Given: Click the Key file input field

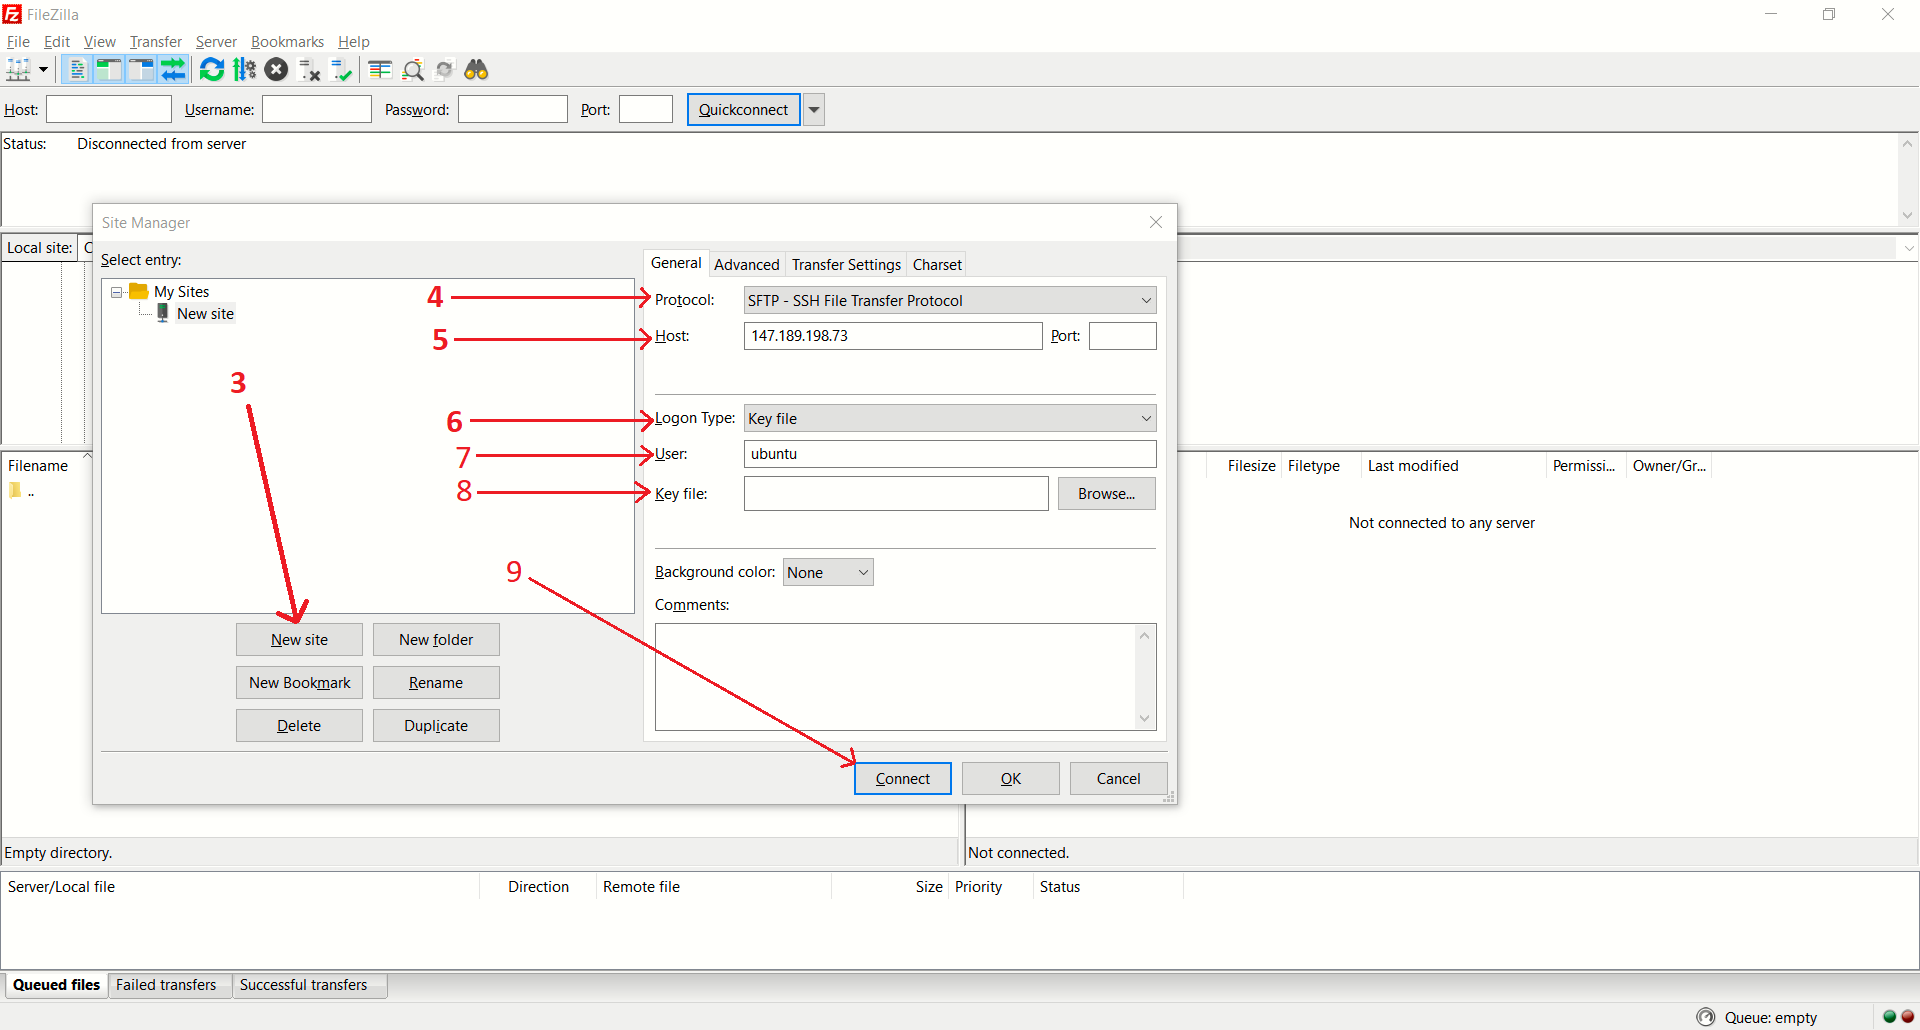Looking at the screenshot, I should pos(896,494).
